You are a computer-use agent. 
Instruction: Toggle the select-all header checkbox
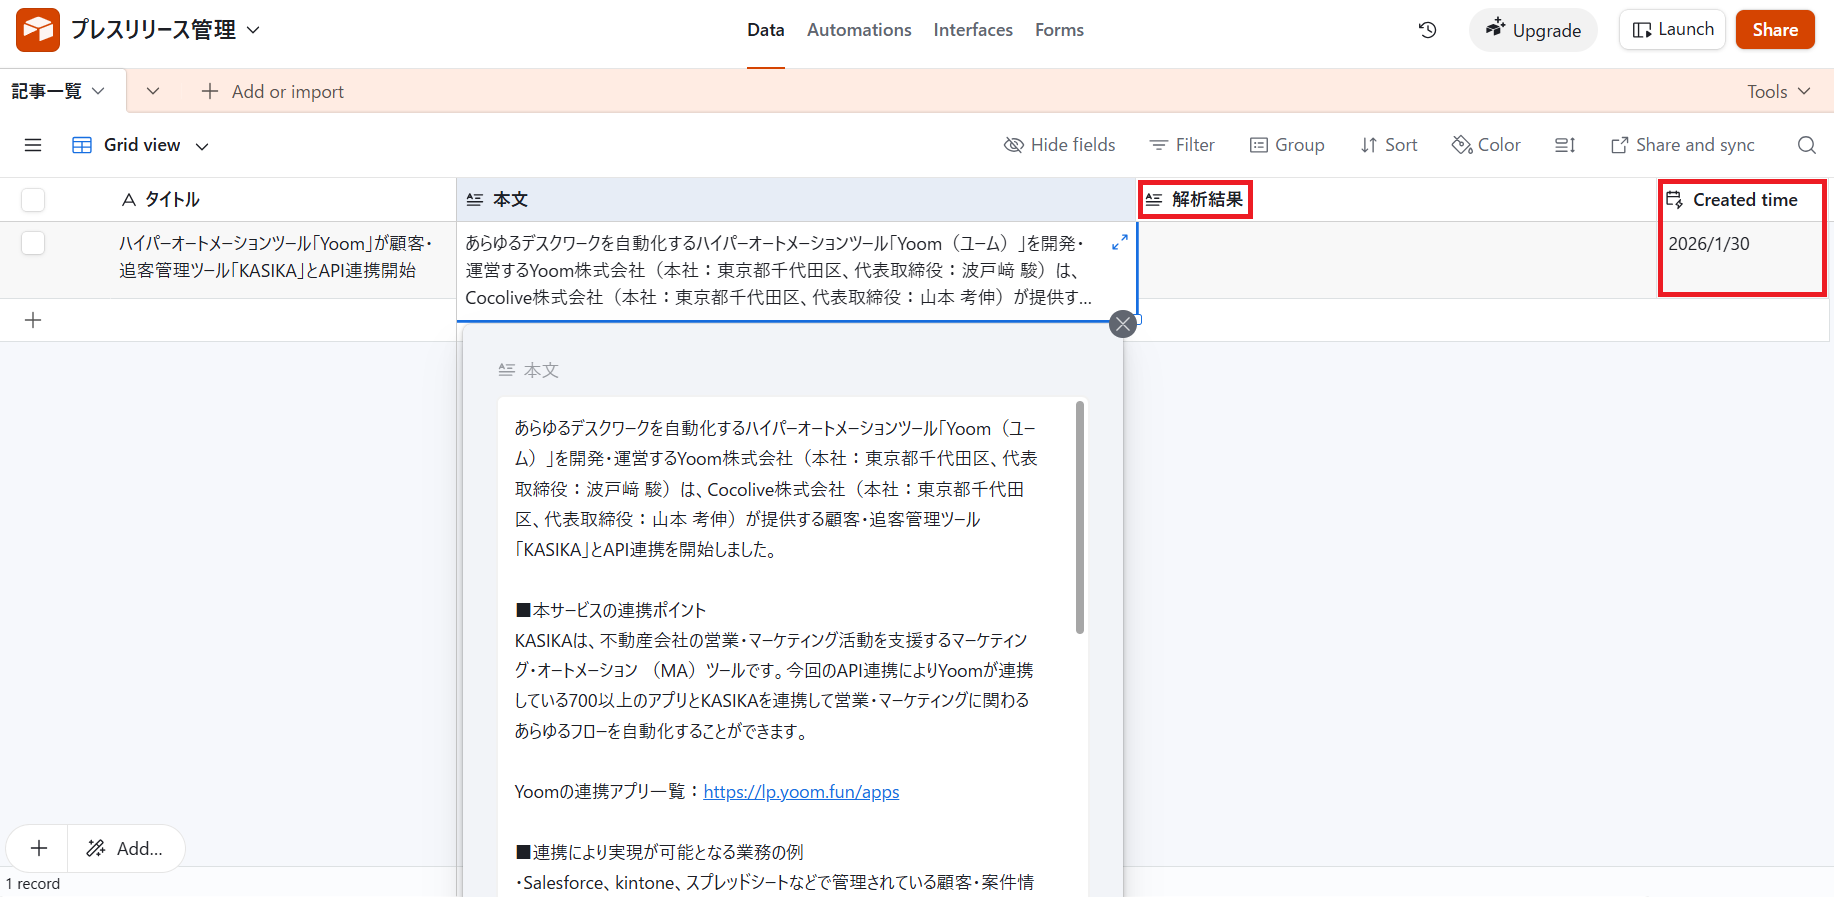pyautogui.click(x=33, y=200)
